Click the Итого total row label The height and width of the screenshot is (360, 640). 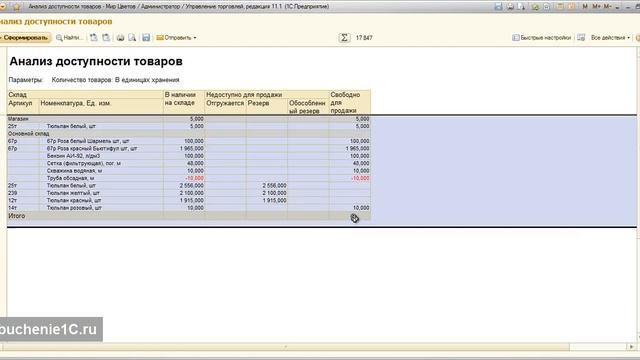point(17,216)
